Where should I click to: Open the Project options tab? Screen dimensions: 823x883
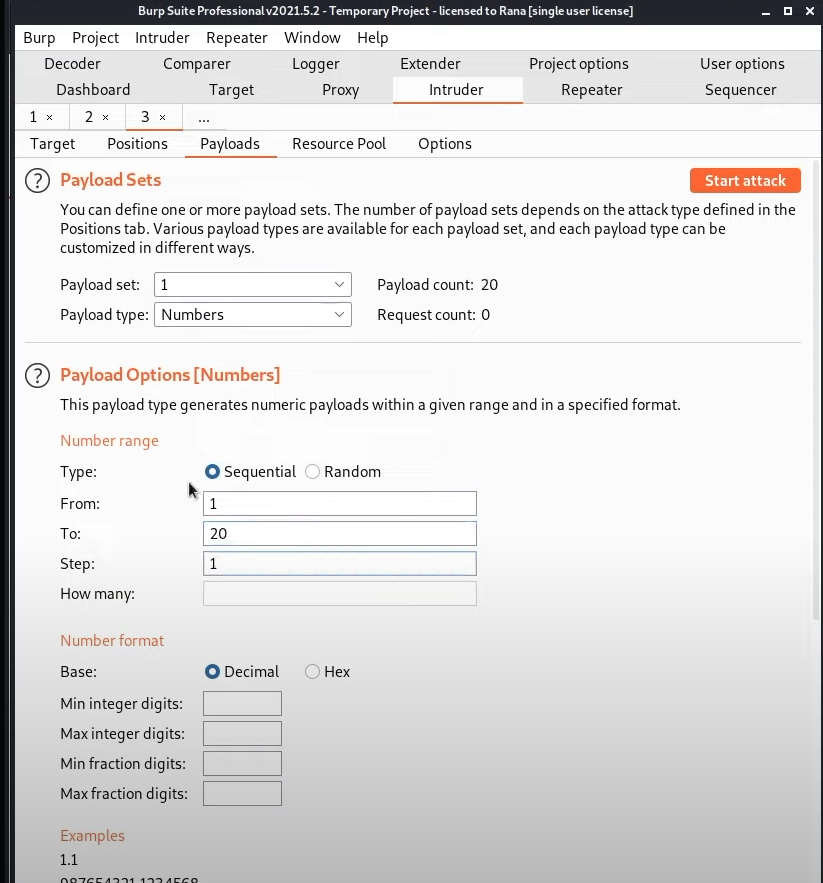pyautogui.click(x=579, y=64)
